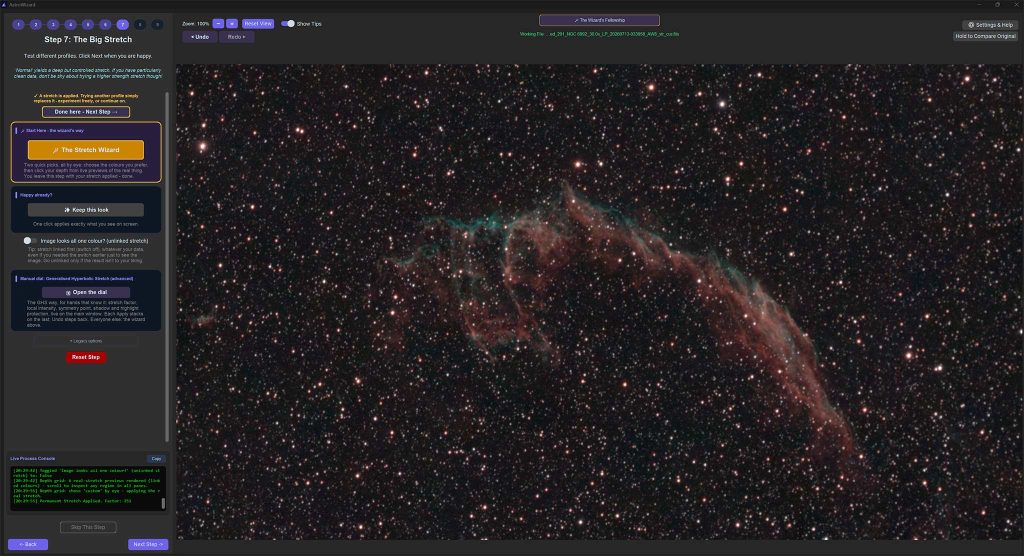Click 'A stretch is applied' notice text
The height and width of the screenshot is (556, 1024).
[x=86, y=98]
